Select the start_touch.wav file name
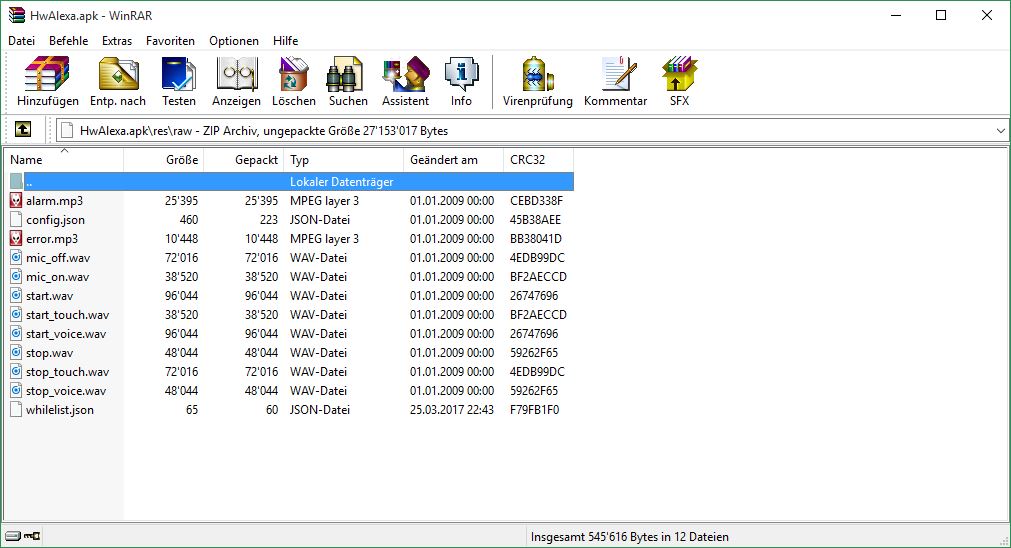The height and width of the screenshot is (548, 1011). tap(68, 315)
